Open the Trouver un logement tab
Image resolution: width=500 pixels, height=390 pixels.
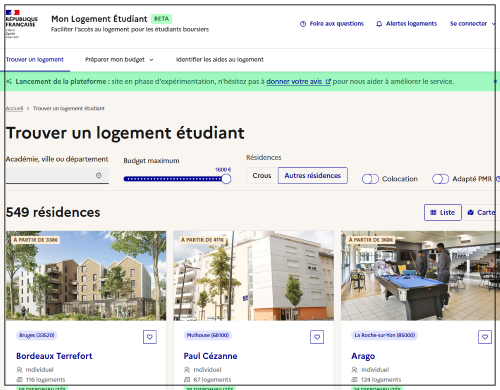tap(35, 60)
